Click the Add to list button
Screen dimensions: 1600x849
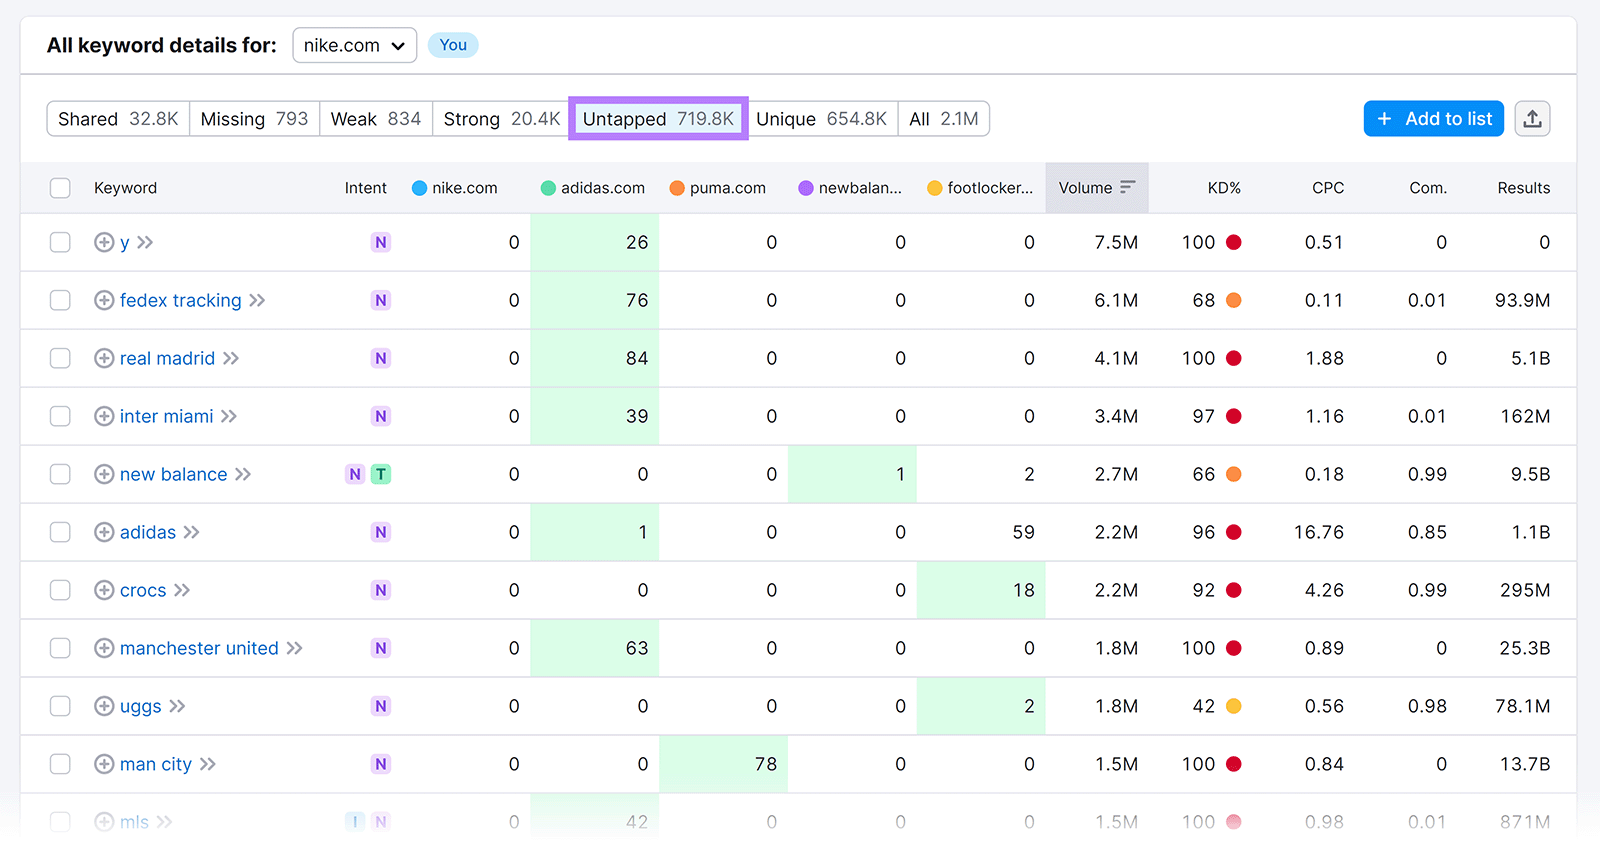tap(1433, 119)
